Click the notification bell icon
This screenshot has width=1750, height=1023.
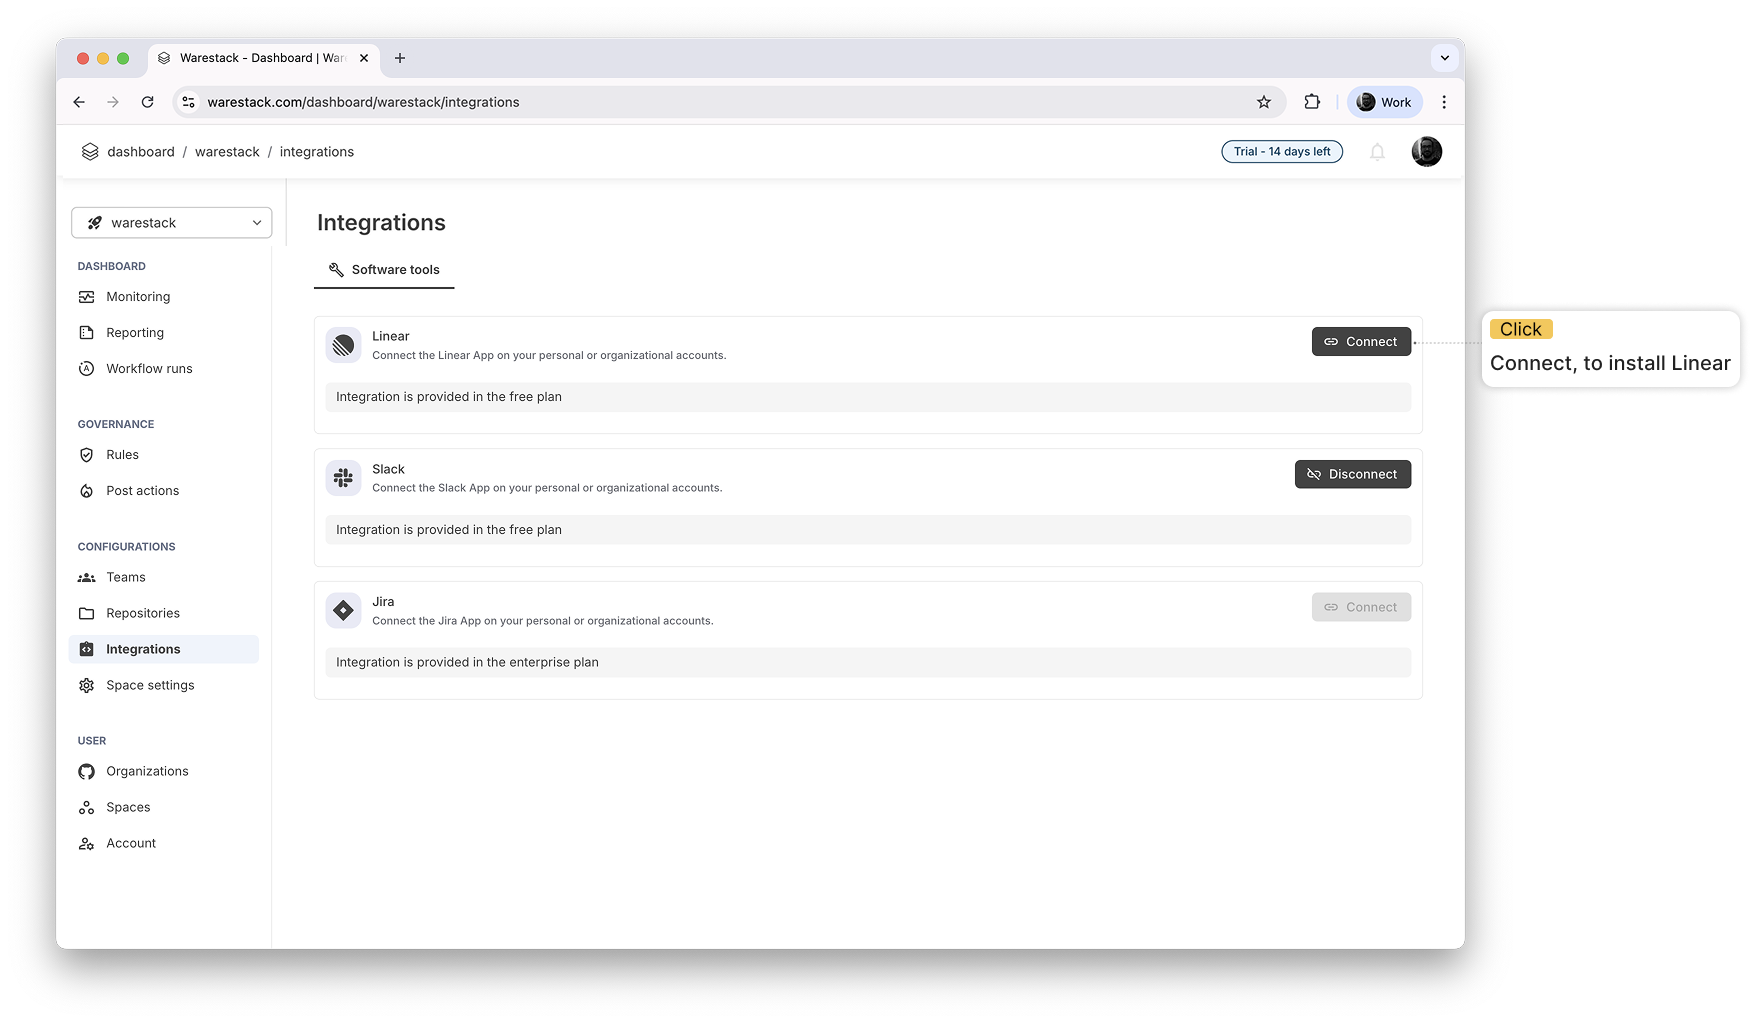1377,152
